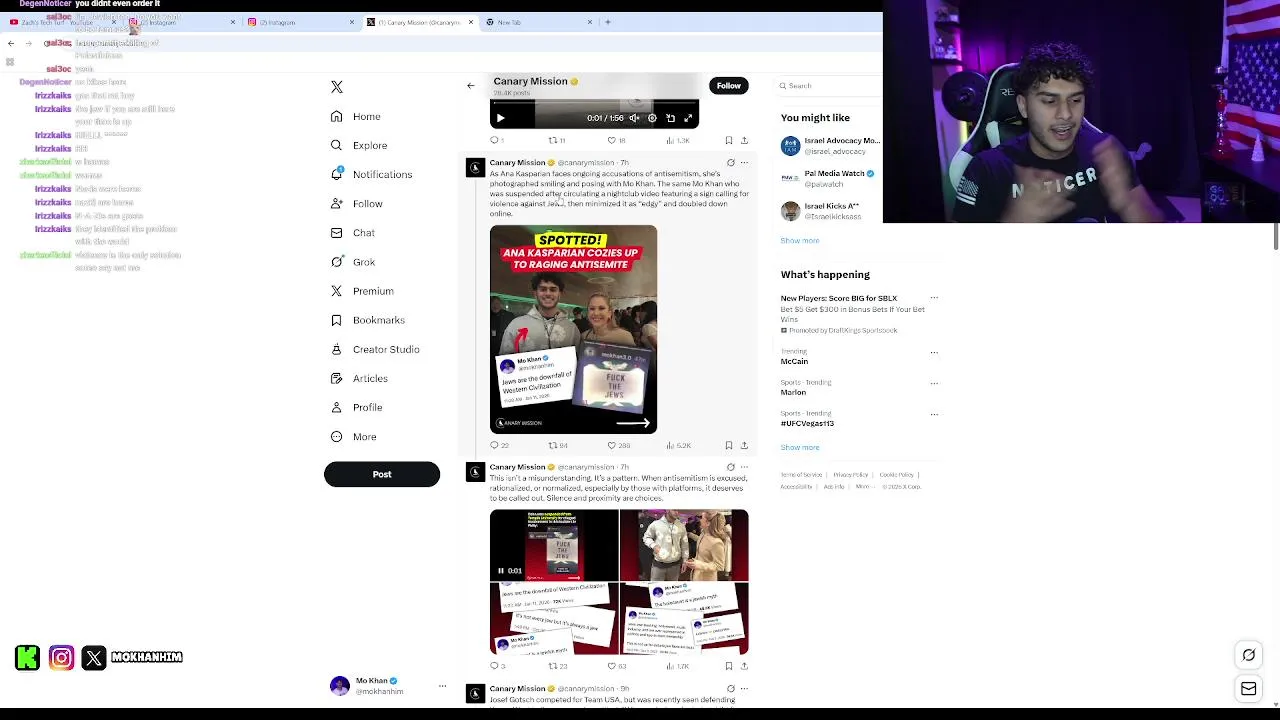Screen dimensions: 1280x720
Task: Repost the post with 84 reposts
Action: pyautogui.click(x=557, y=445)
